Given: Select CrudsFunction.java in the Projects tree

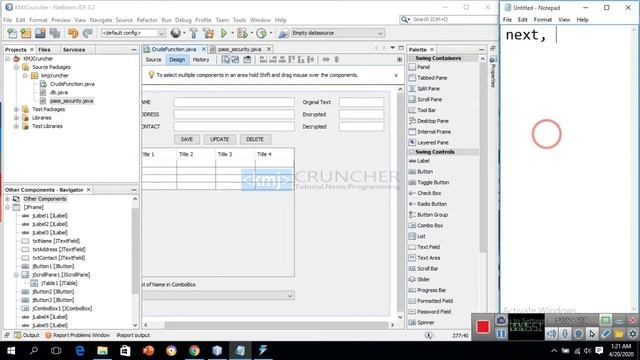Looking at the screenshot, I should 72,84.
